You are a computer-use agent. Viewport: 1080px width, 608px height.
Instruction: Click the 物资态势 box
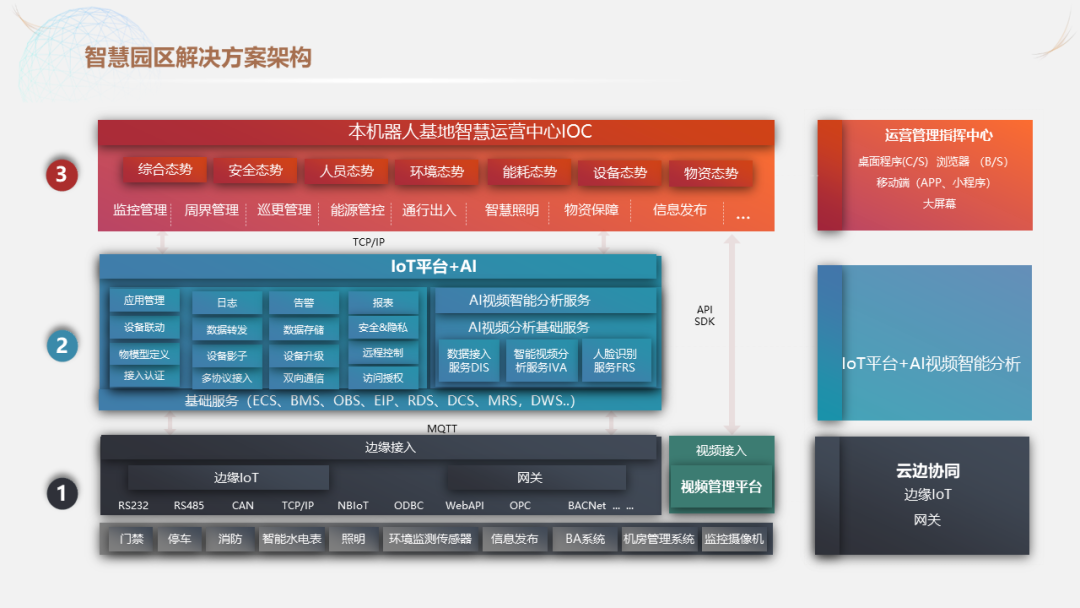click(711, 174)
